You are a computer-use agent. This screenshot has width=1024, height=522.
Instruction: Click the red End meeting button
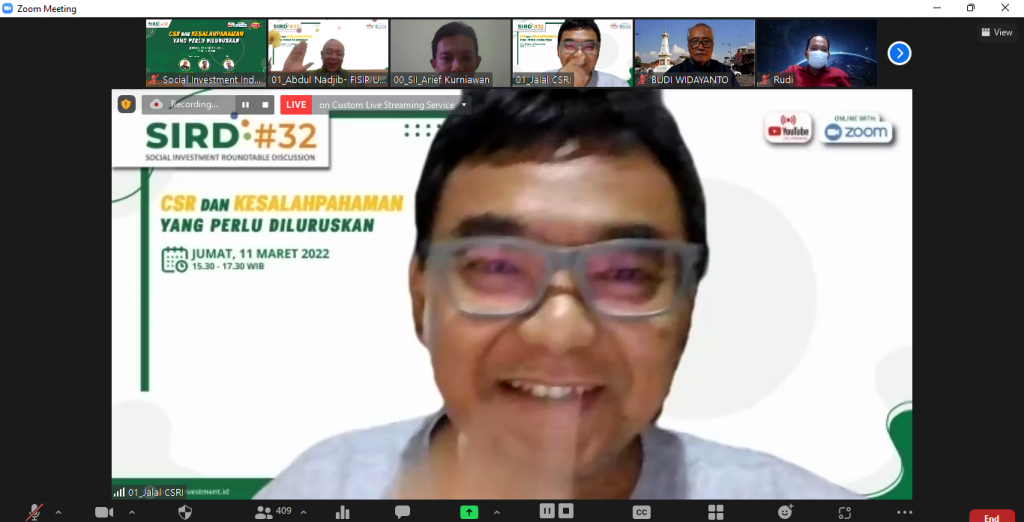(x=991, y=516)
